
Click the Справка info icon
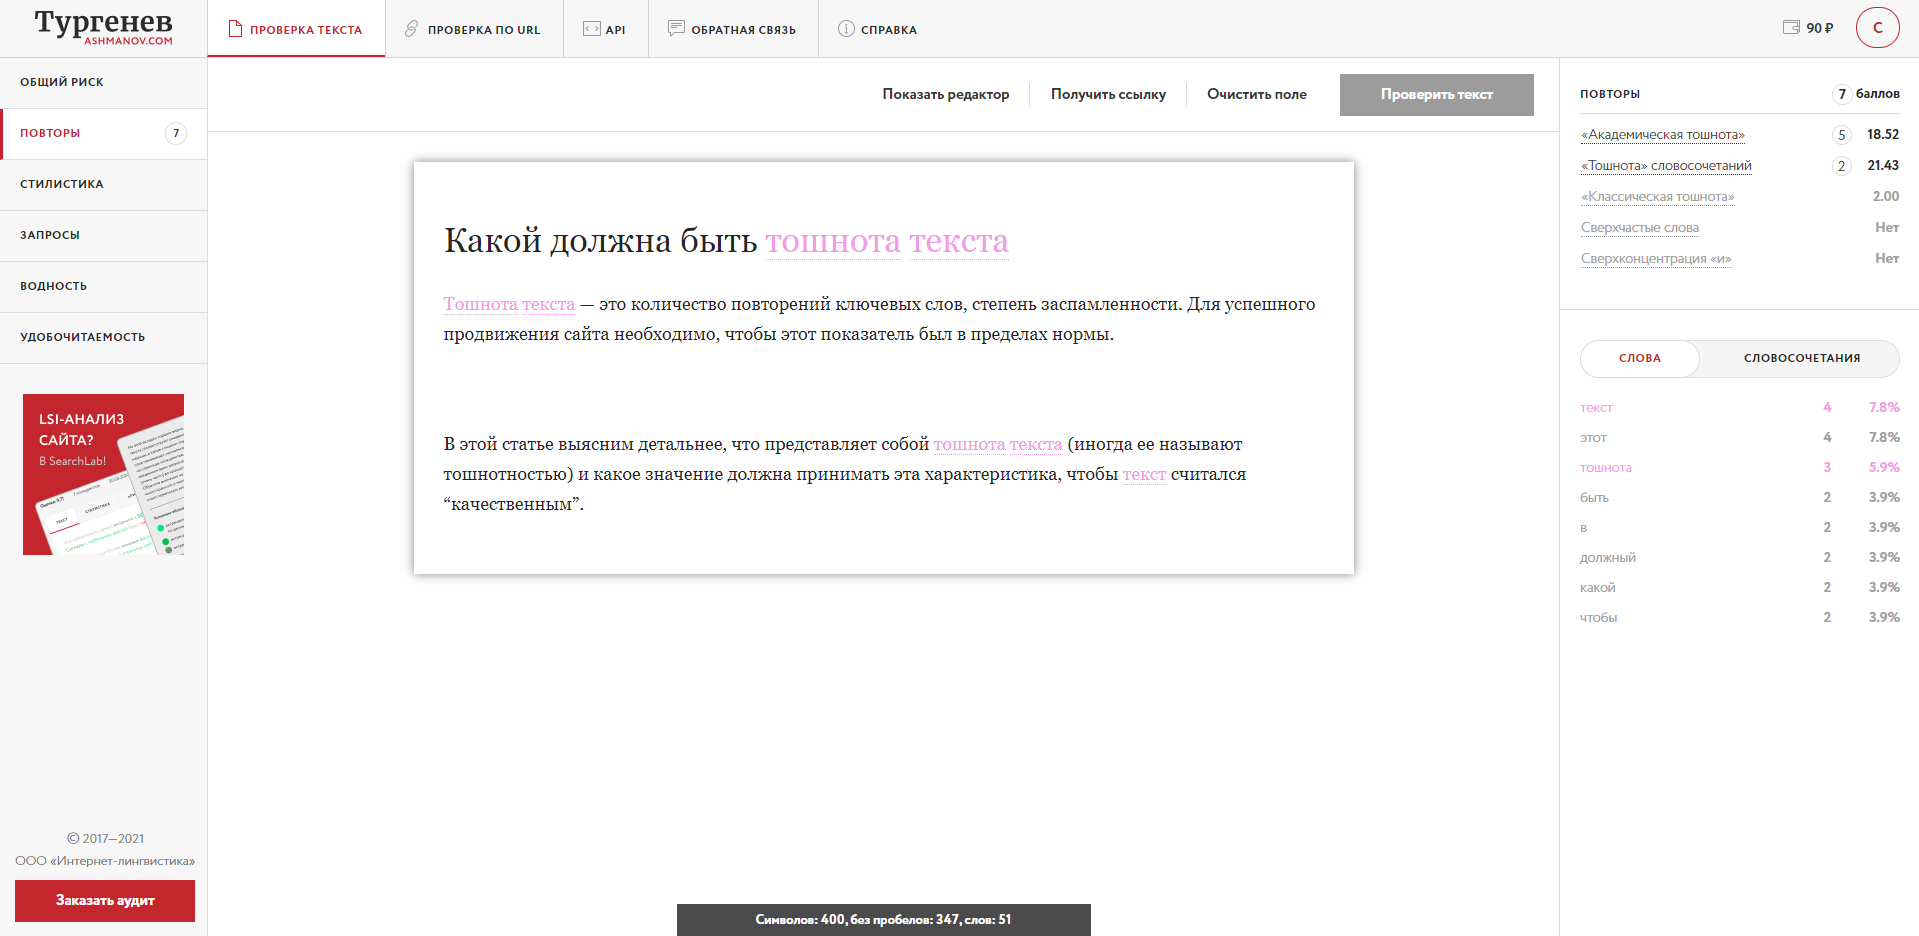[846, 29]
